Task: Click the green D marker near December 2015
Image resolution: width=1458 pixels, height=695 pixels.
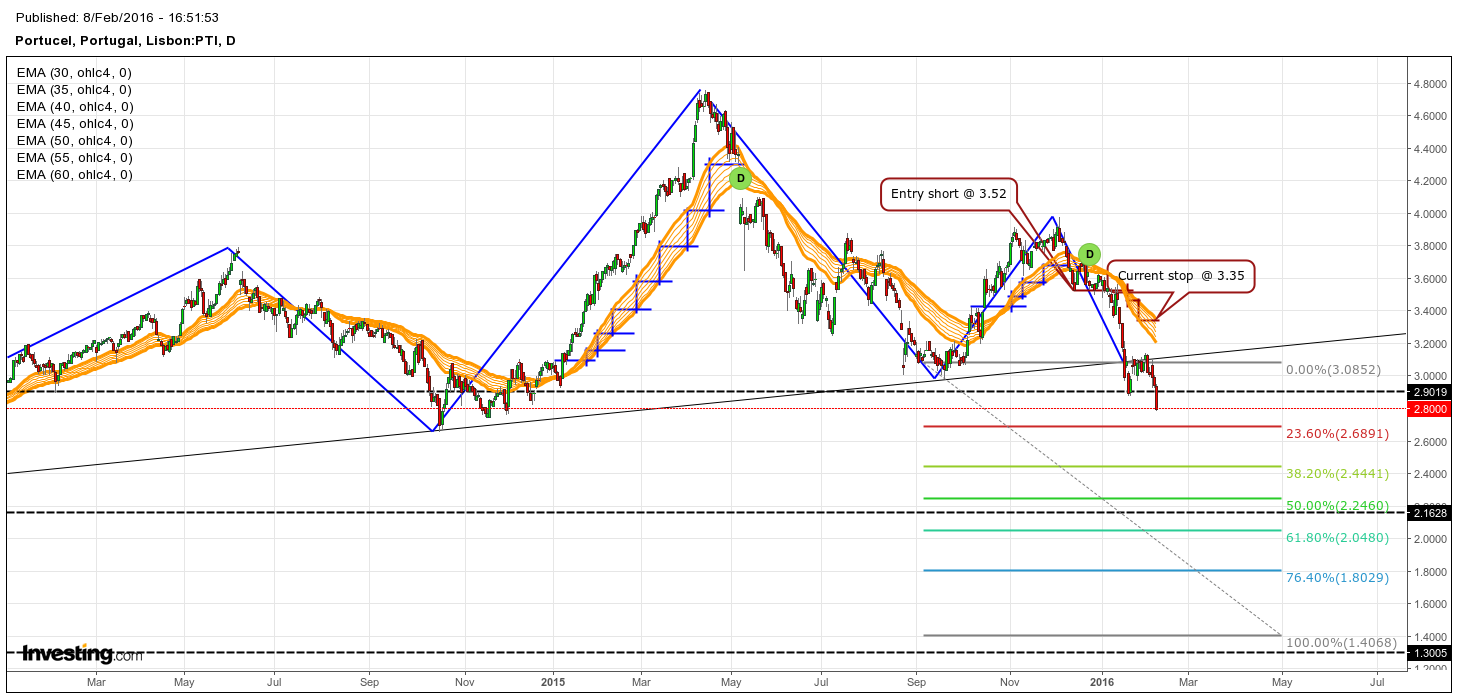Action: click(x=1090, y=254)
